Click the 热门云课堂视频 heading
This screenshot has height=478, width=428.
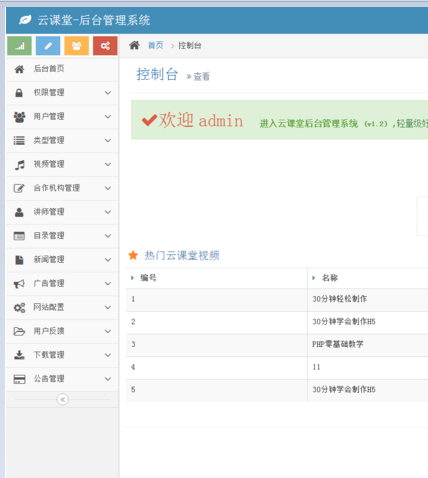(182, 255)
